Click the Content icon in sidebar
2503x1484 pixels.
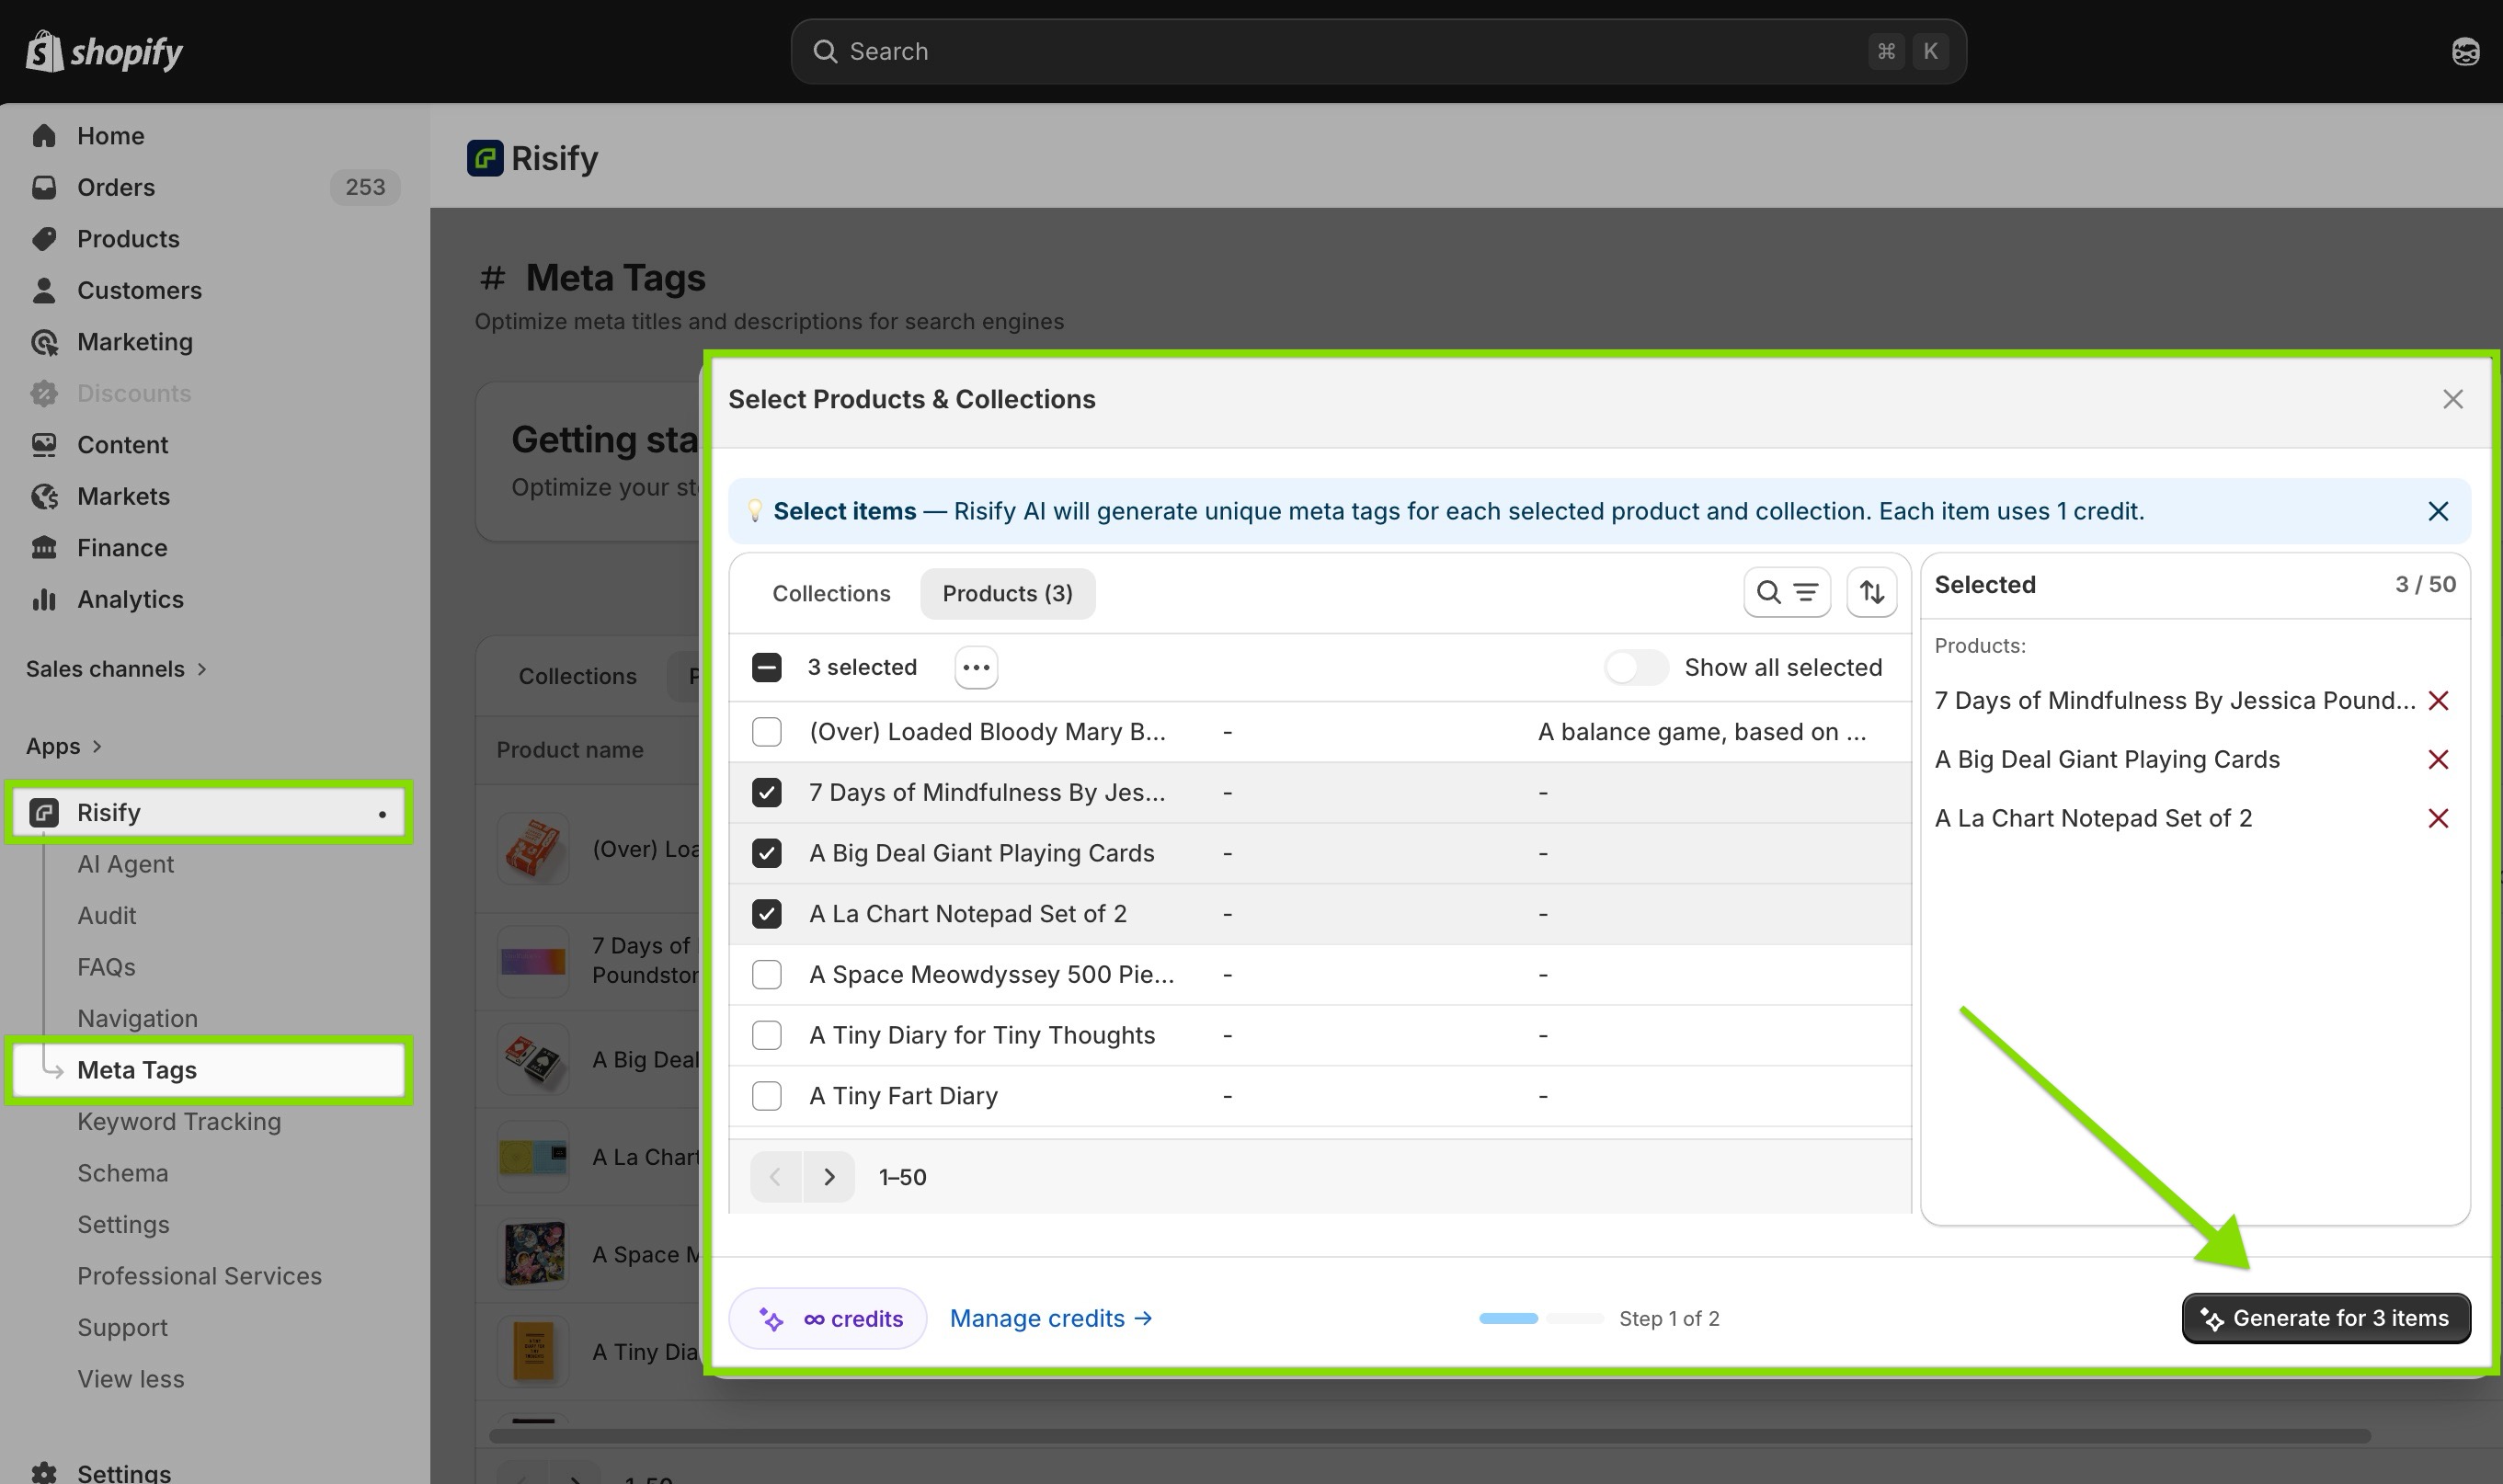[x=44, y=445]
